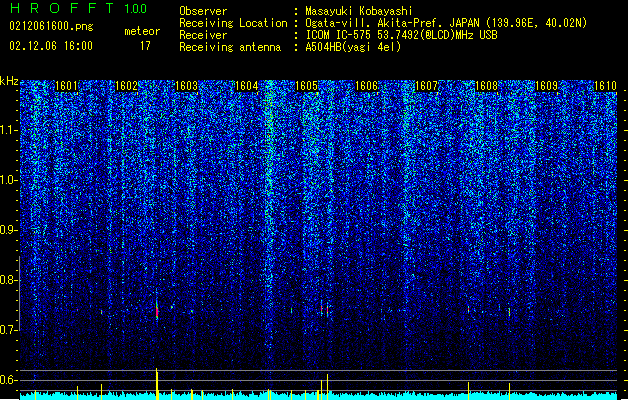The image size is (629, 400).
Task: Click the 1.0 kHz axis tick label
Action: (x=9, y=180)
